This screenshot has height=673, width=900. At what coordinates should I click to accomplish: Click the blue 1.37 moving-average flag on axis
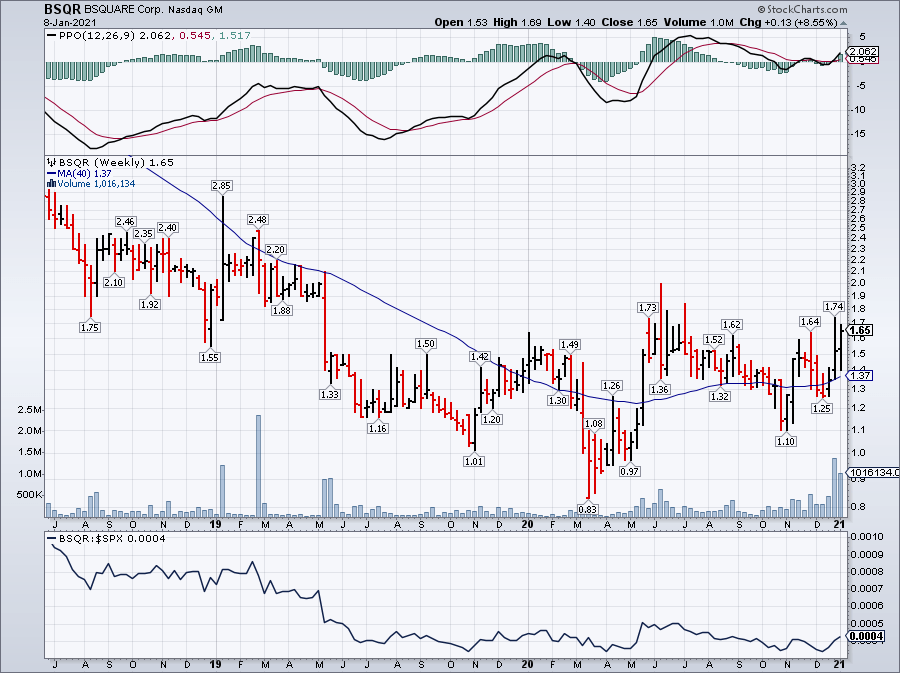point(860,376)
